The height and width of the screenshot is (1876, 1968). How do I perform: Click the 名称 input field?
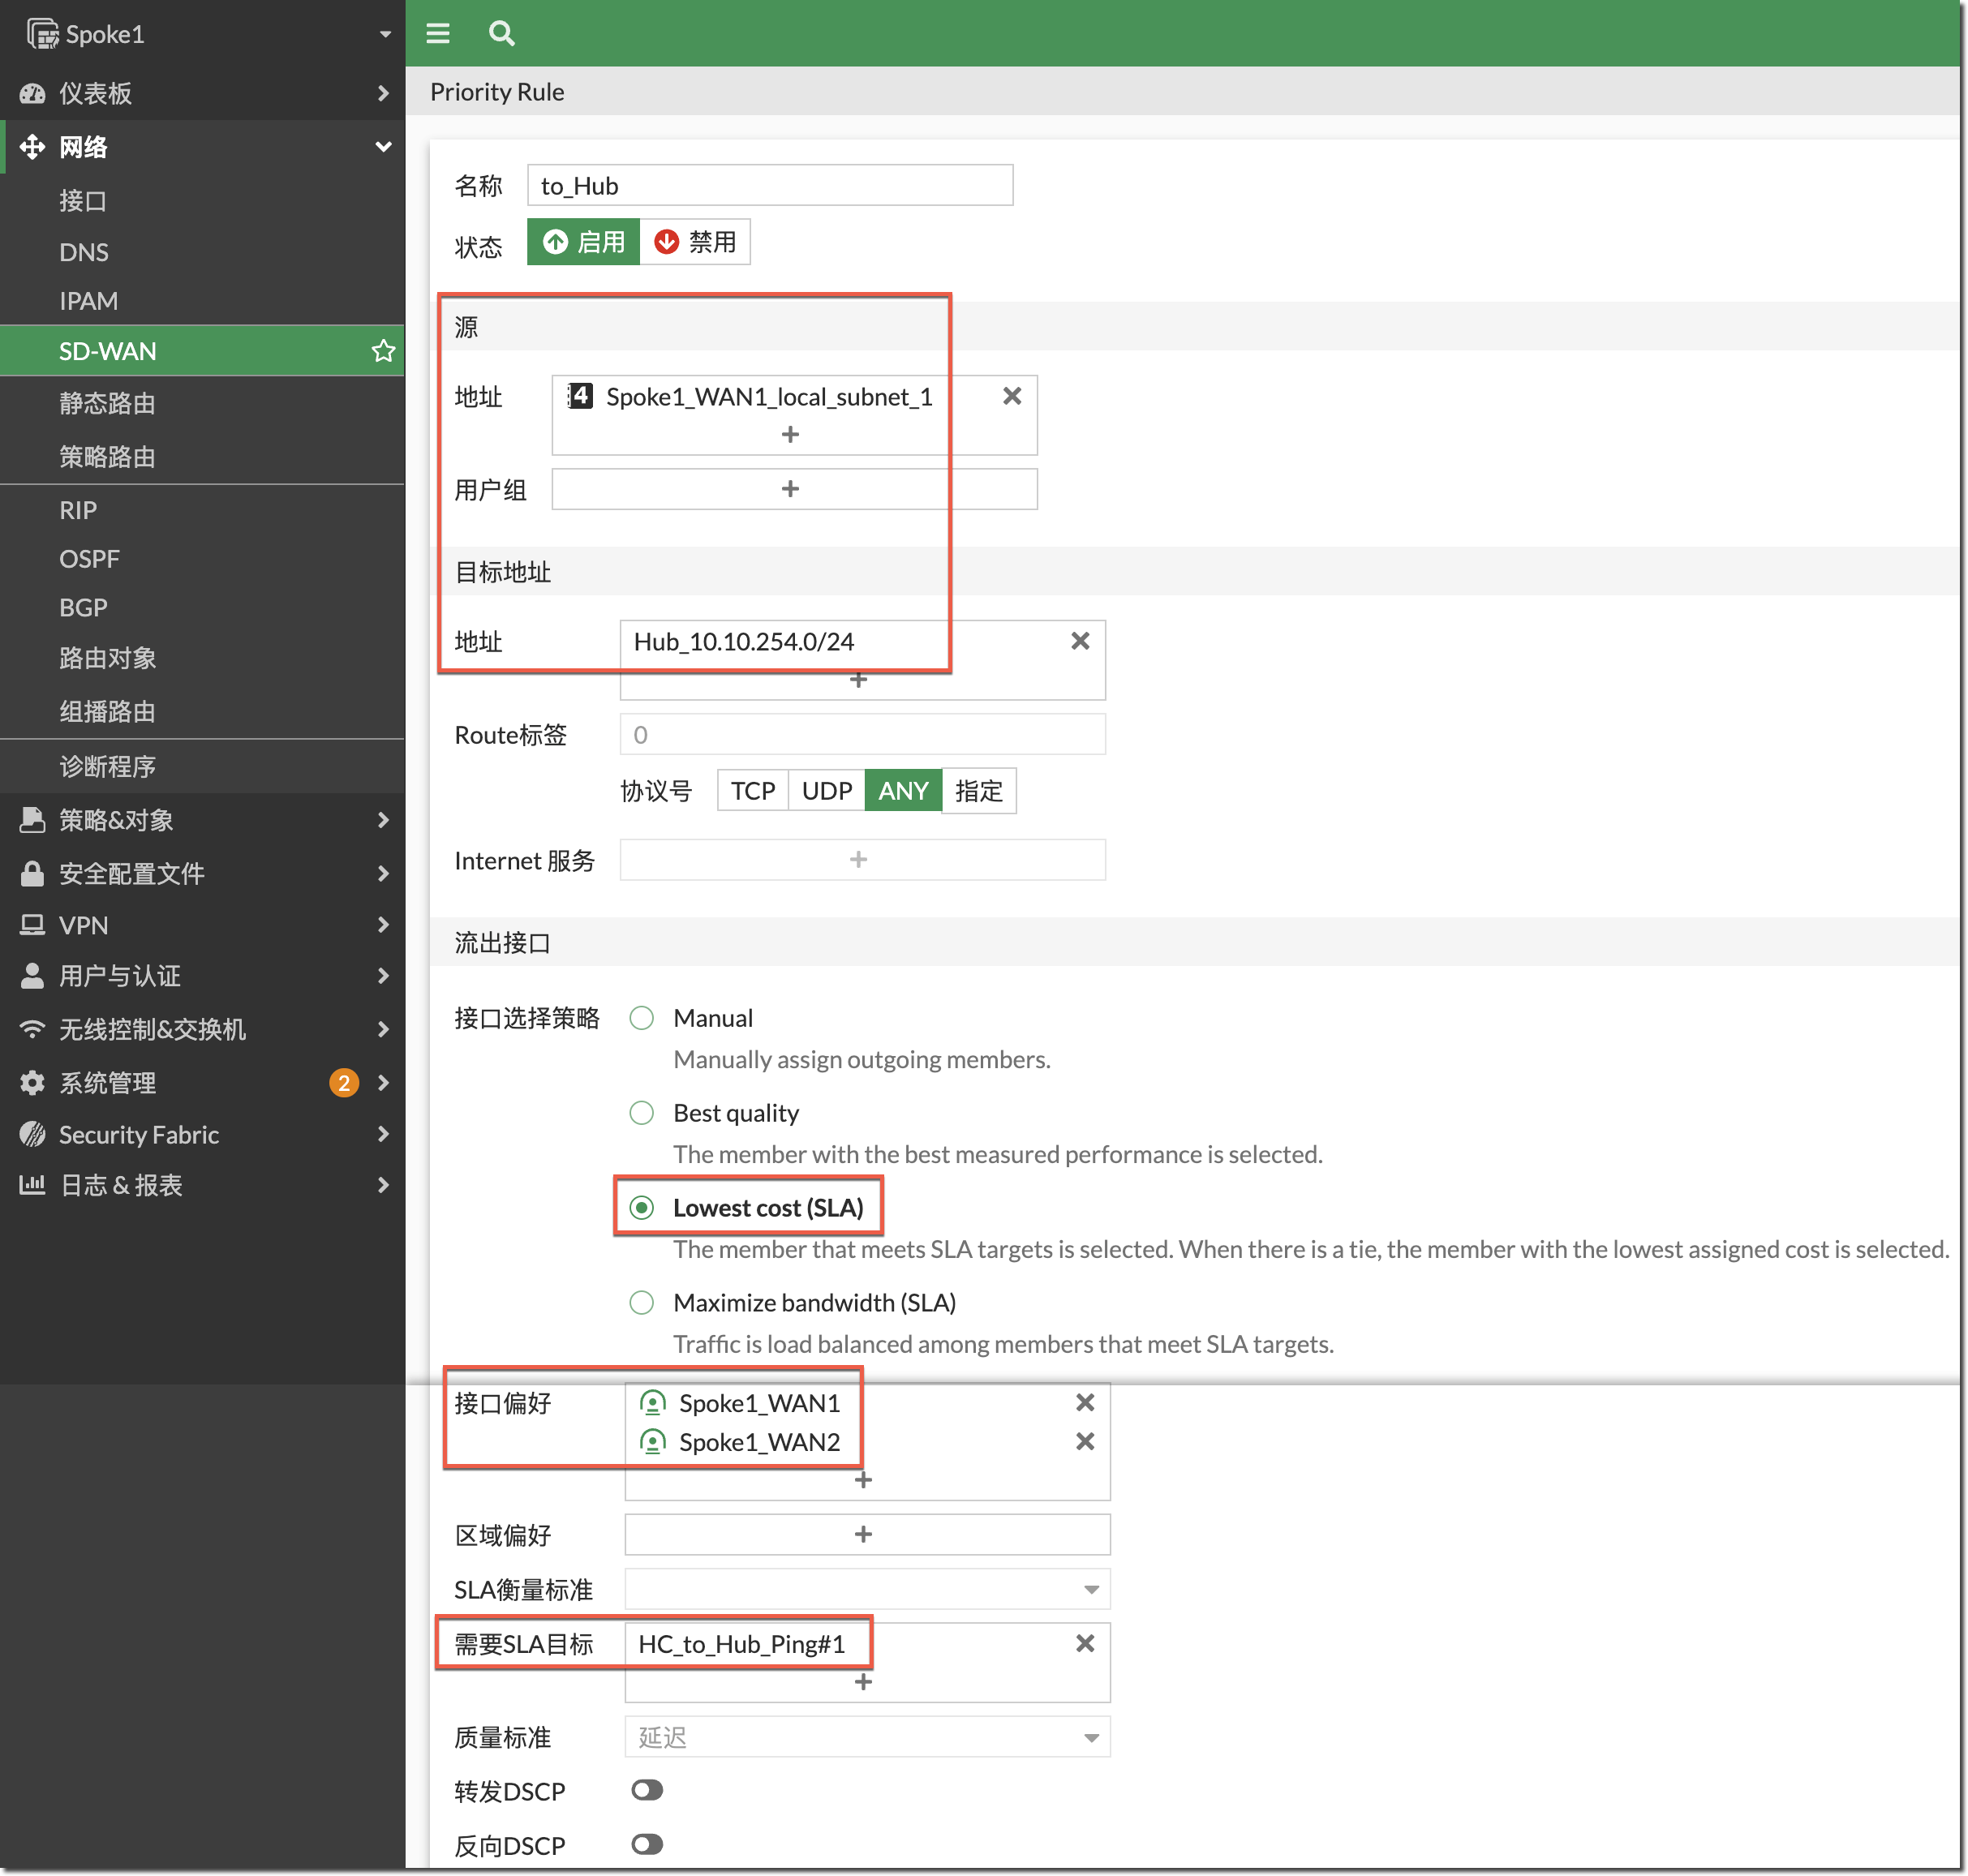pos(769,186)
